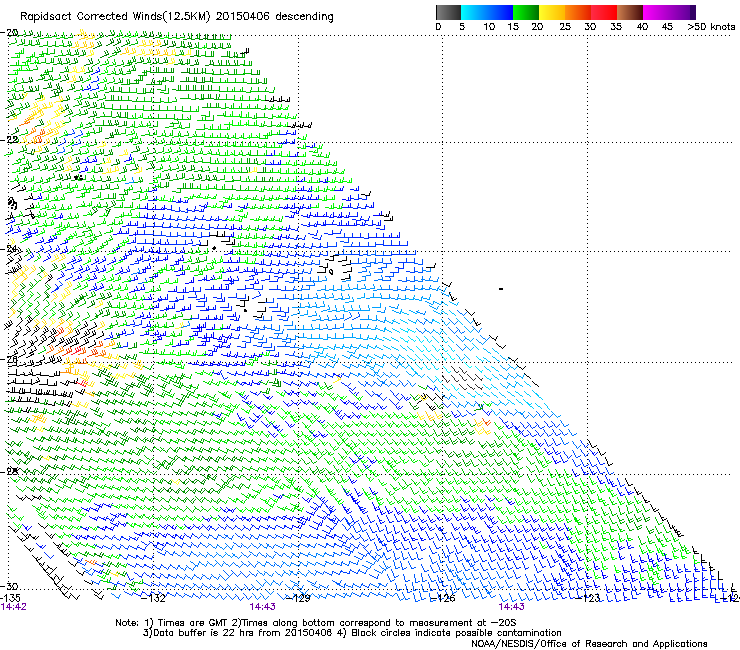The width and height of the screenshot is (740, 650).
Task: Click the '>50 knots' legend label
Action: [711, 27]
